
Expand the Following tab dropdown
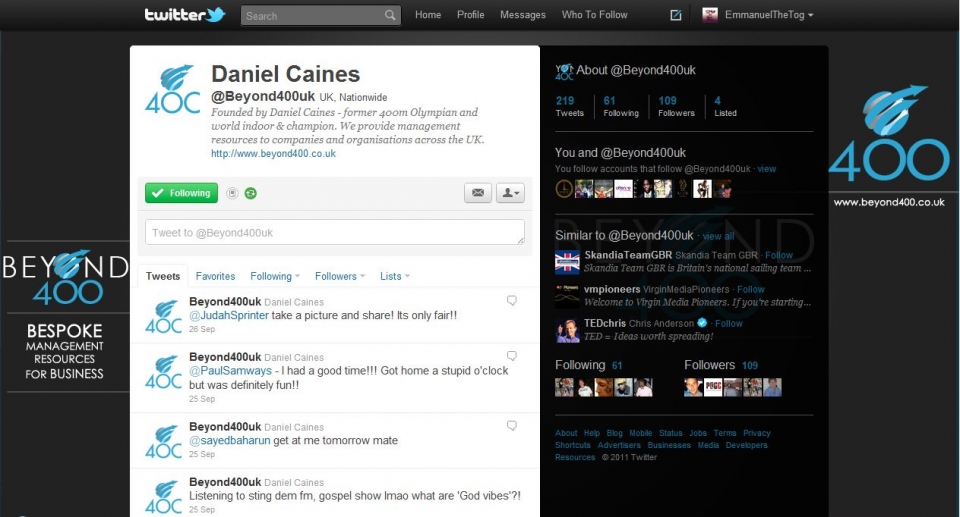coord(275,276)
